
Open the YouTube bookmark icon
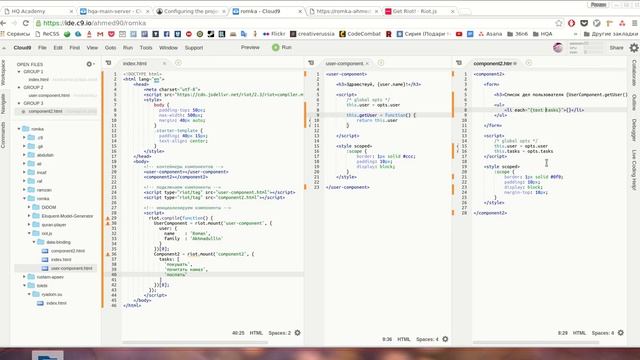(x=459, y=34)
